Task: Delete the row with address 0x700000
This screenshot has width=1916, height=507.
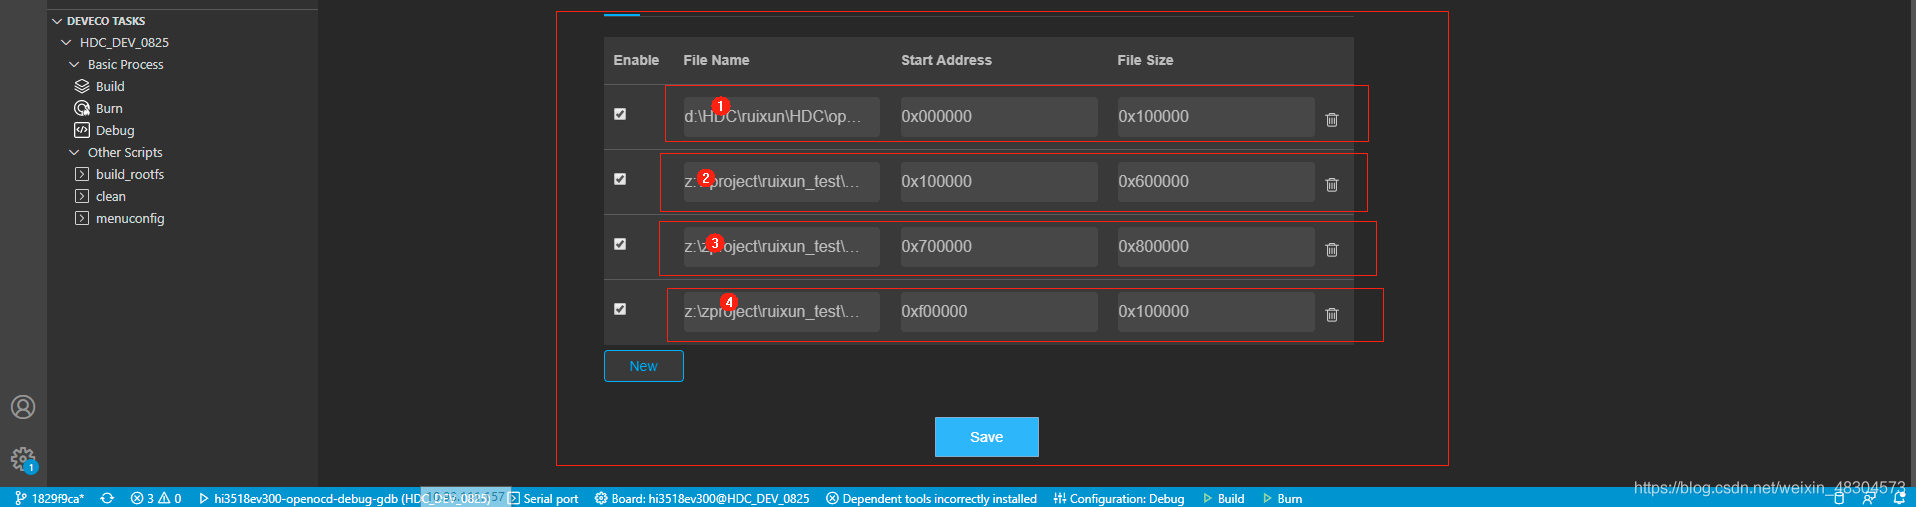Action: tap(1332, 249)
